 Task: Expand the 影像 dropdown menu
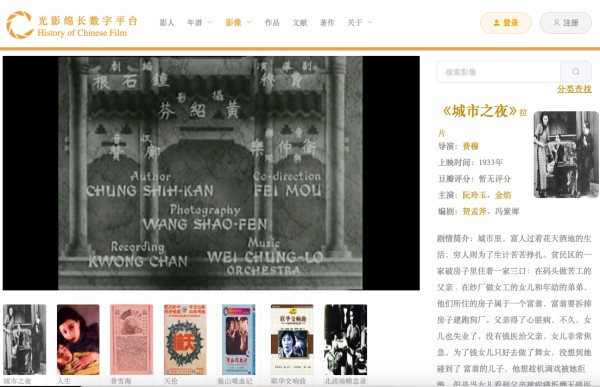[238, 23]
